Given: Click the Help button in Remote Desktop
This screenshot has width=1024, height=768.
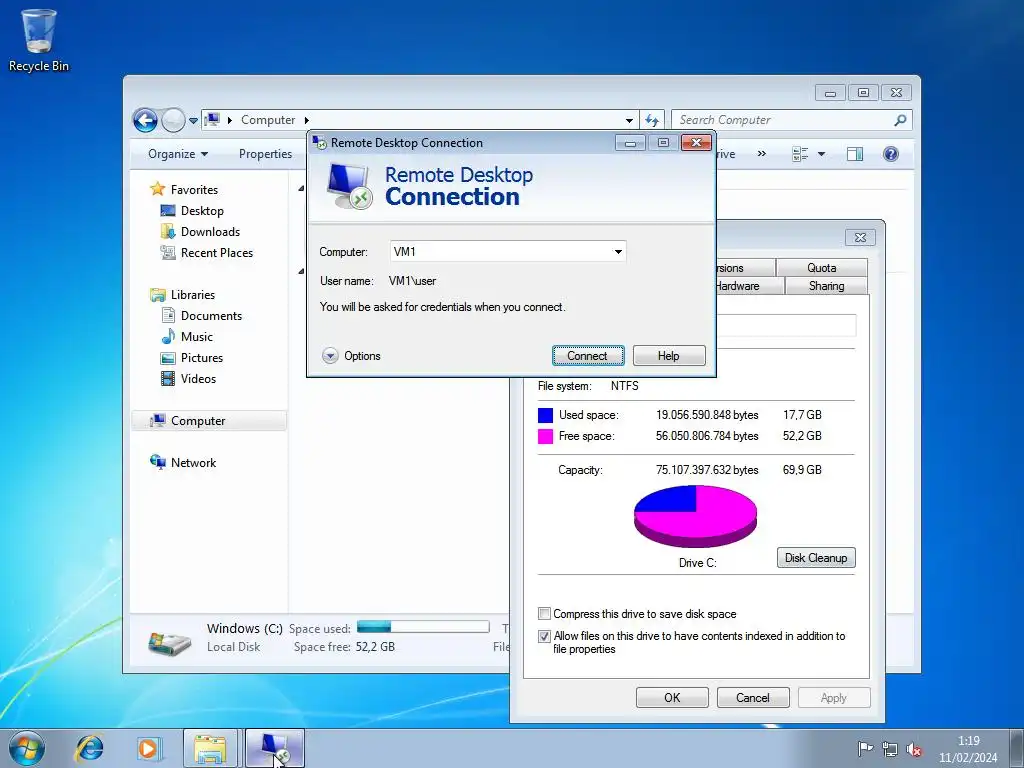Looking at the screenshot, I should [669, 356].
